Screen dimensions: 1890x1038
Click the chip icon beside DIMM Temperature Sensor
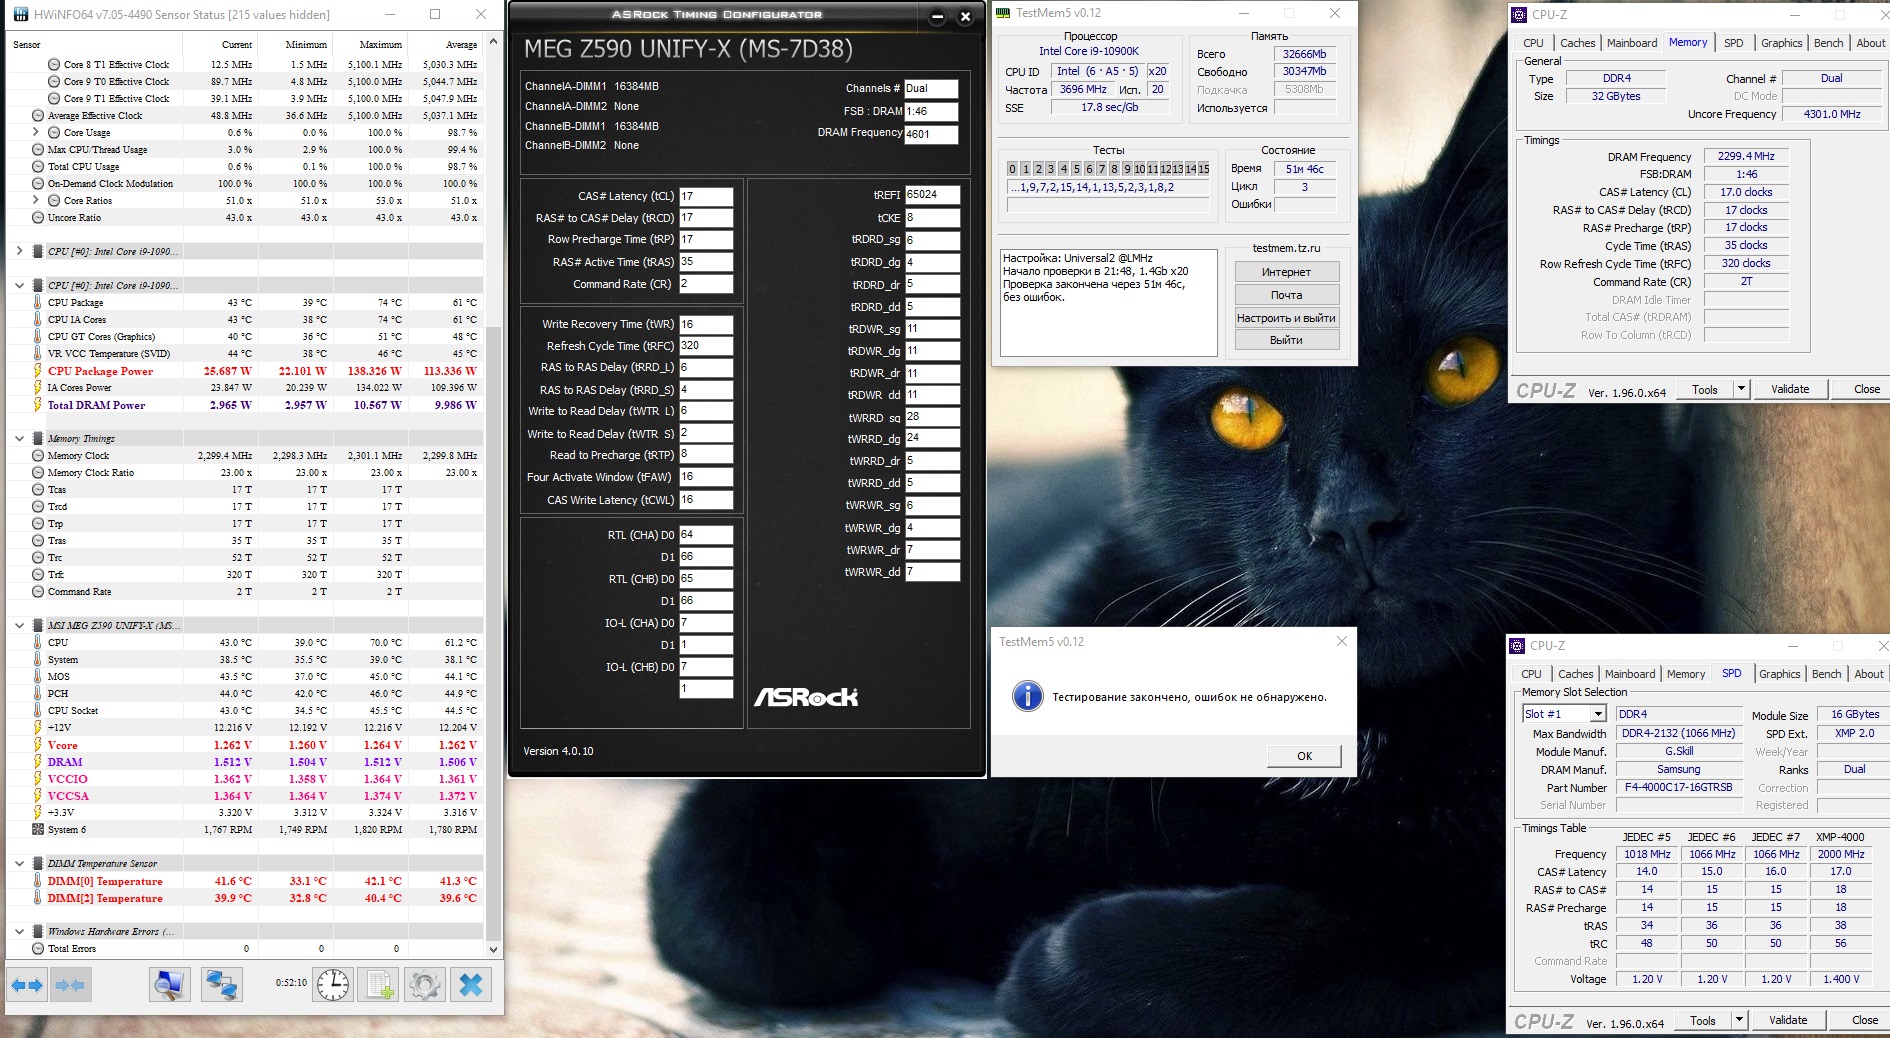38,863
